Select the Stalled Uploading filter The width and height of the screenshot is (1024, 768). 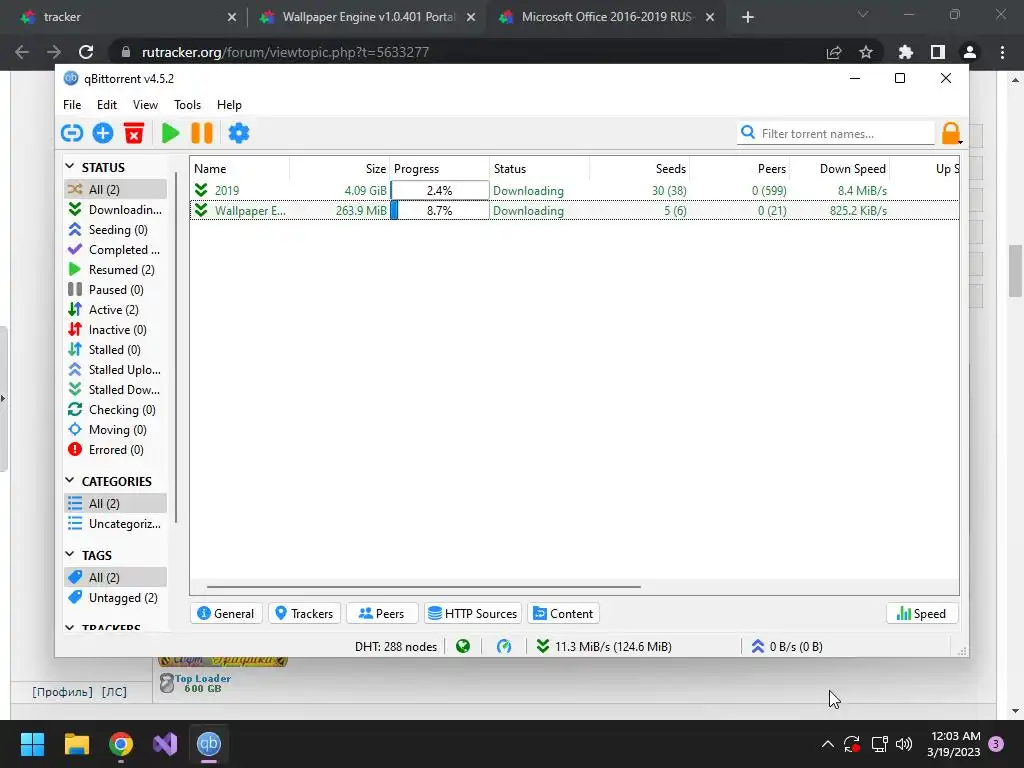(116, 370)
